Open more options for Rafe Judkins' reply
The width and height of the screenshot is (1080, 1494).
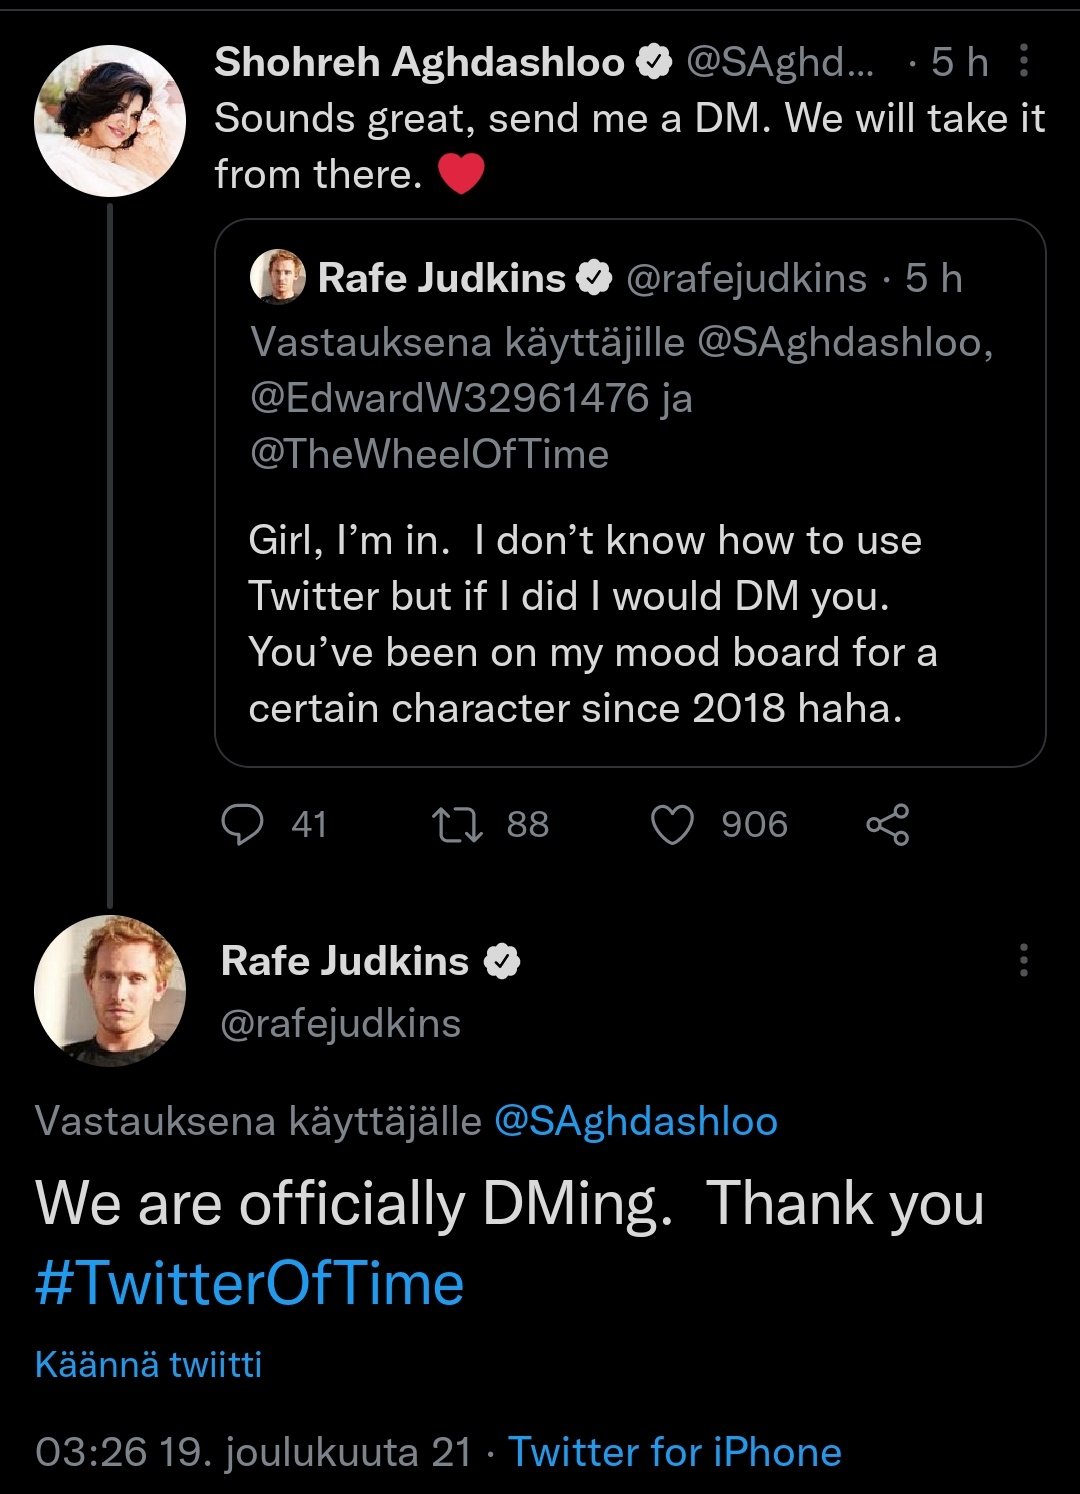(x=1023, y=960)
